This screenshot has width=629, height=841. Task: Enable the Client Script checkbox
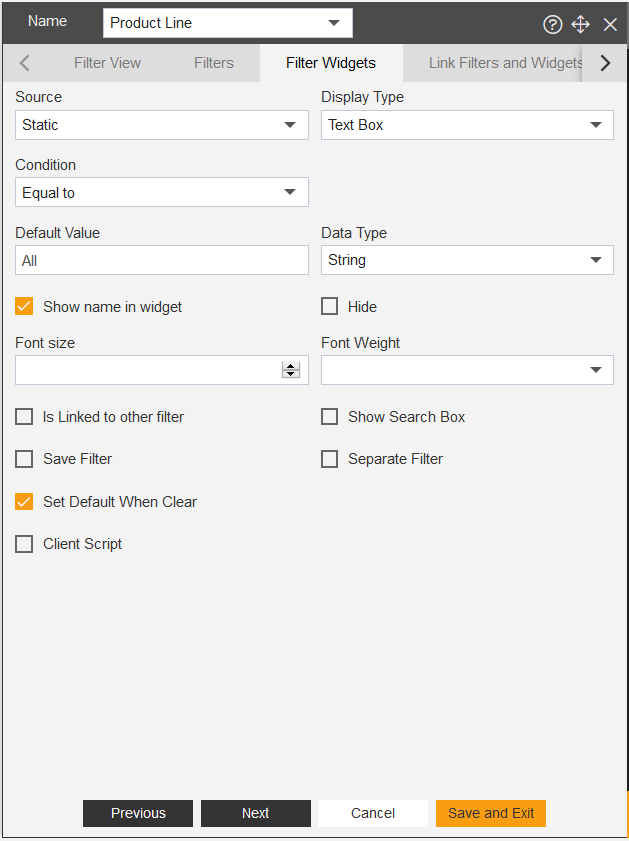click(x=24, y=544)
